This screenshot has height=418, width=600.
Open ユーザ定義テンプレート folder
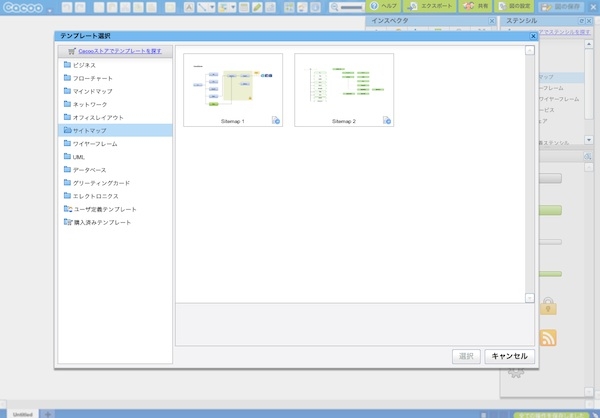point(115,209)
